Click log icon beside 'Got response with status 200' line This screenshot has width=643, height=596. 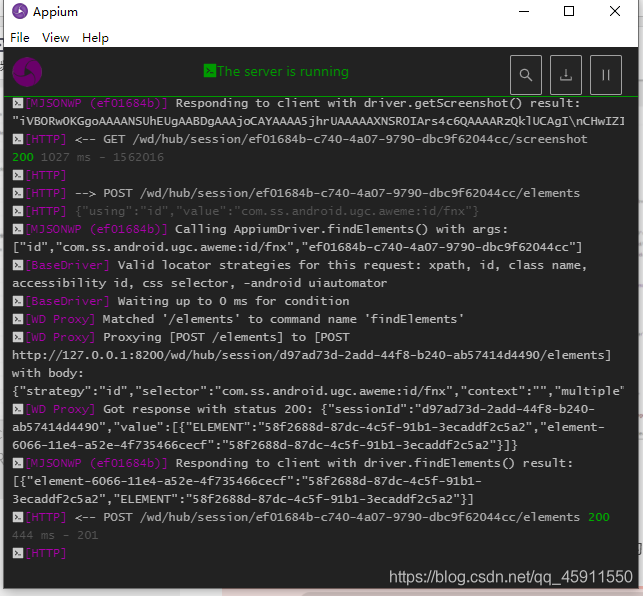tap(18, 409)
